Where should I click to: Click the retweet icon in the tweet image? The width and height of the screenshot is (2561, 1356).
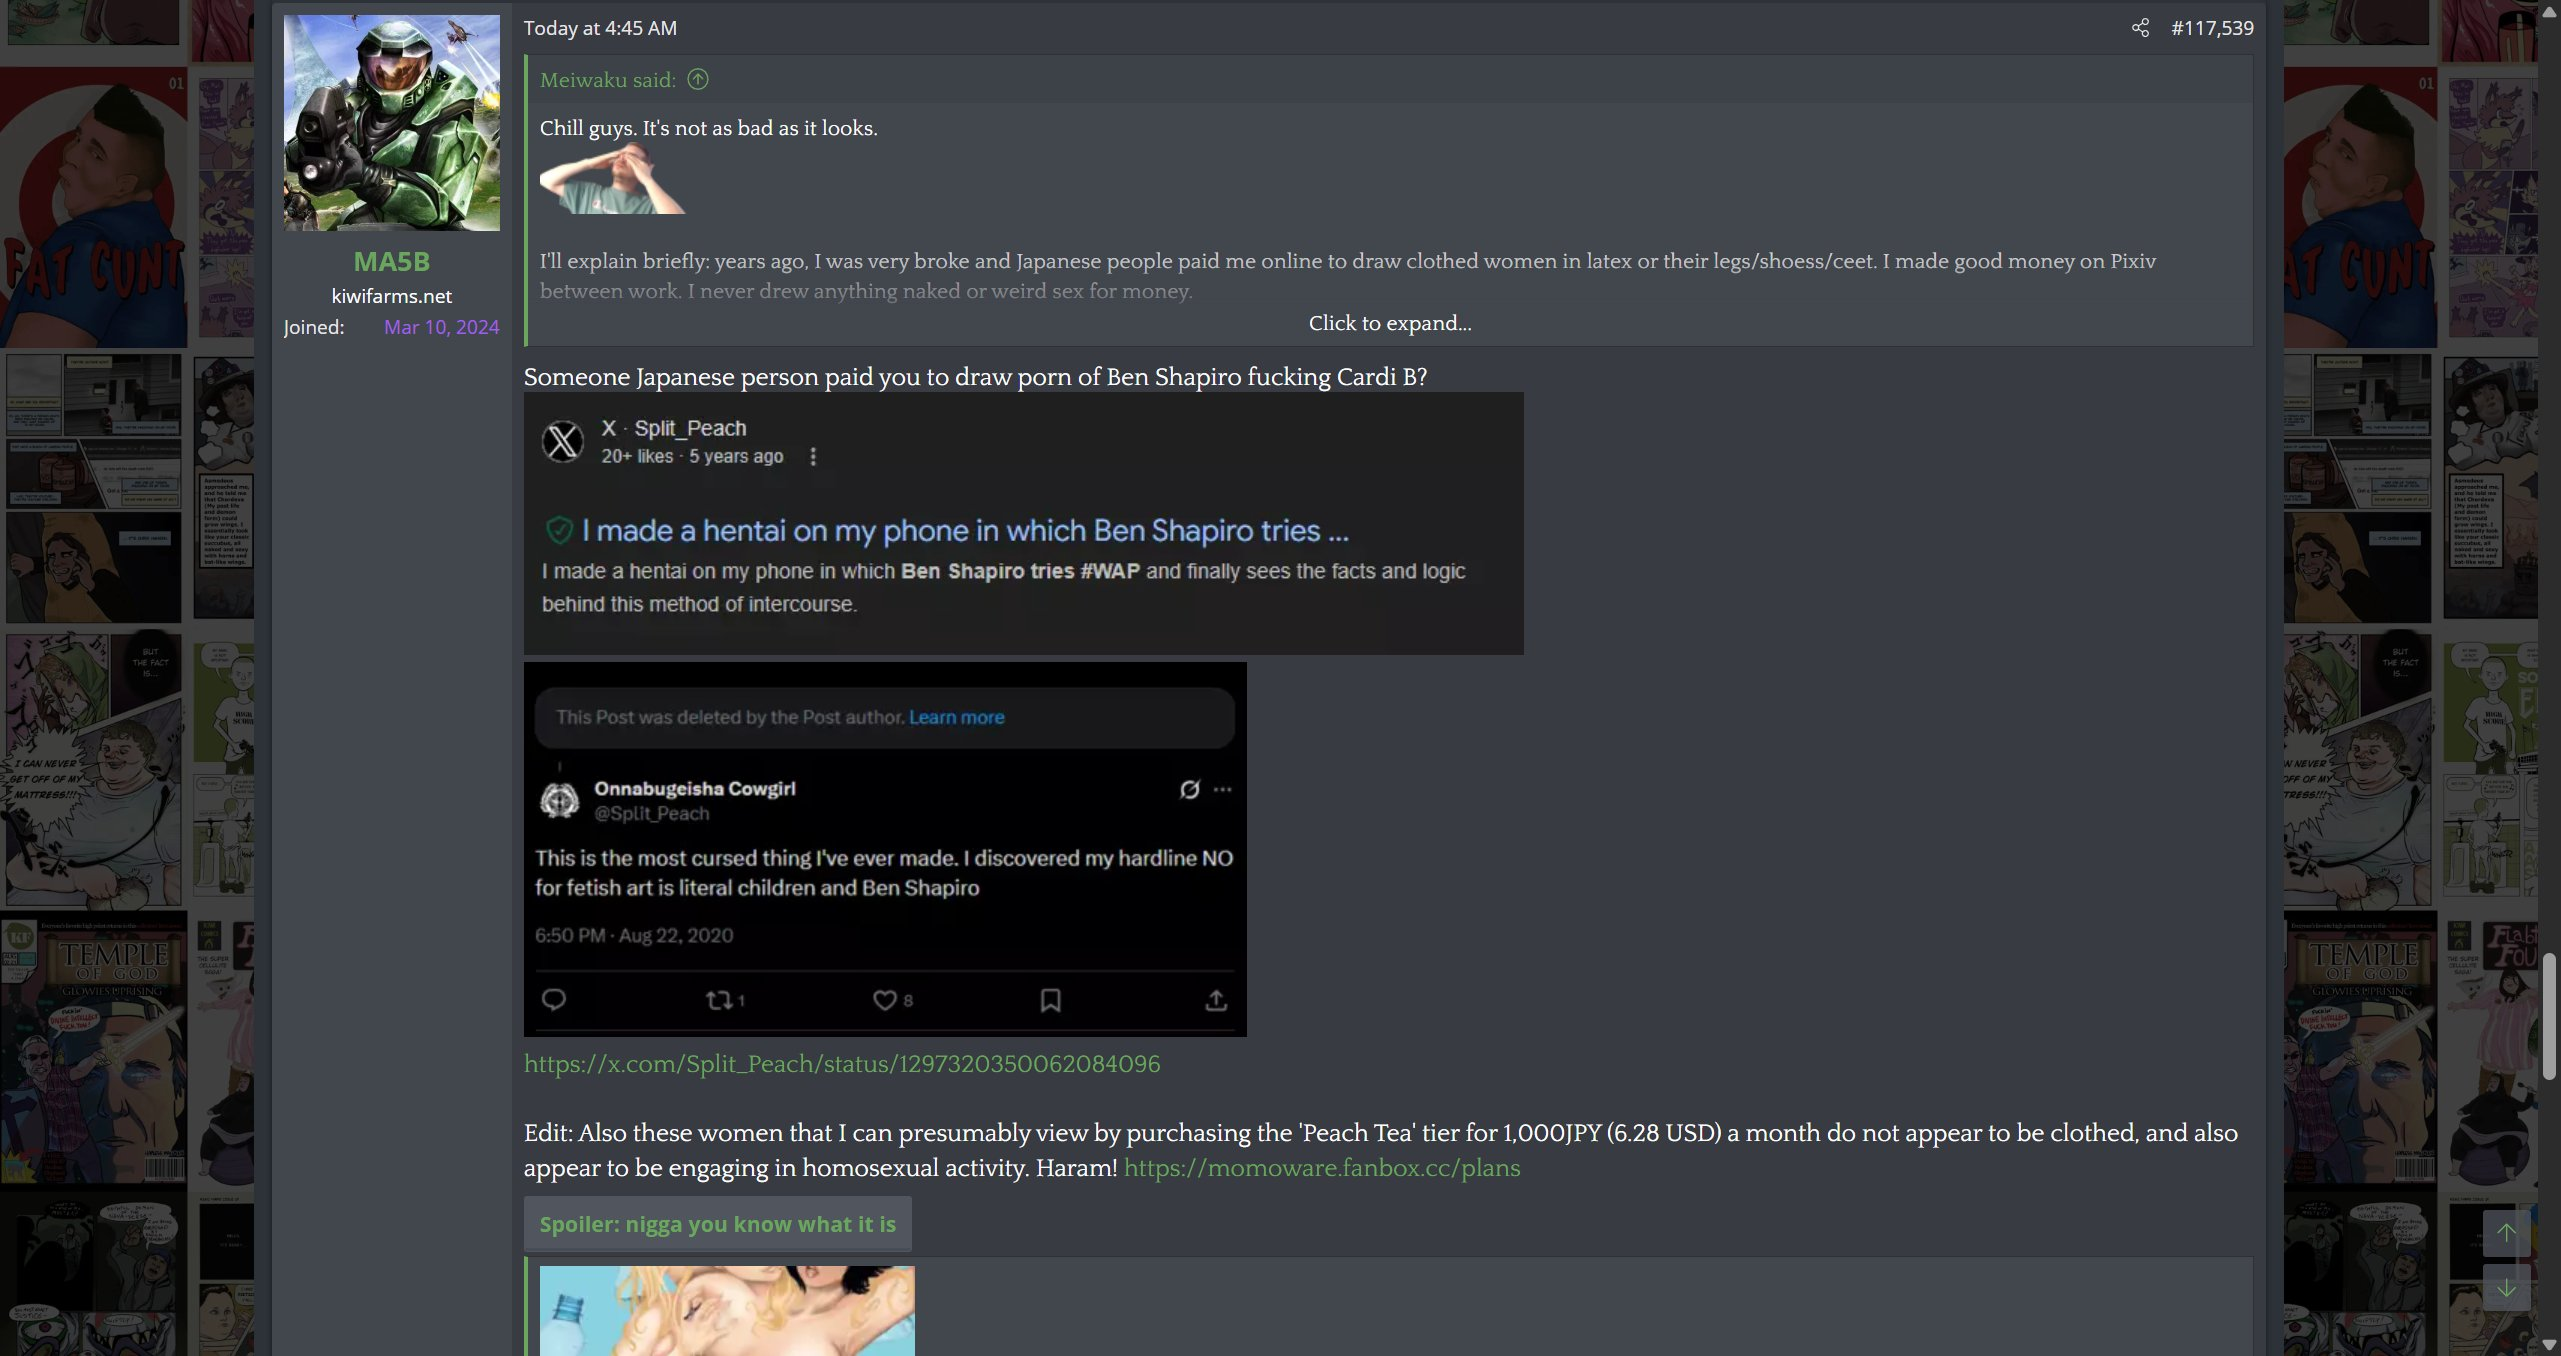(x=719, y=1000)
